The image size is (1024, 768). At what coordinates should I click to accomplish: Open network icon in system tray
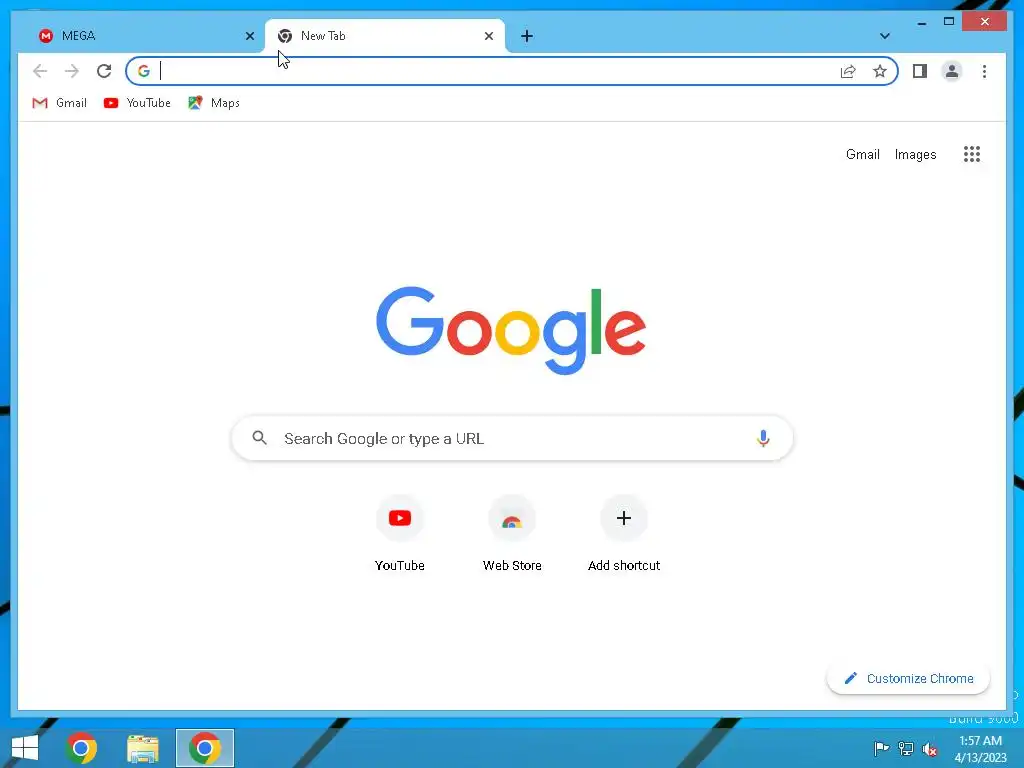point(906,748)
